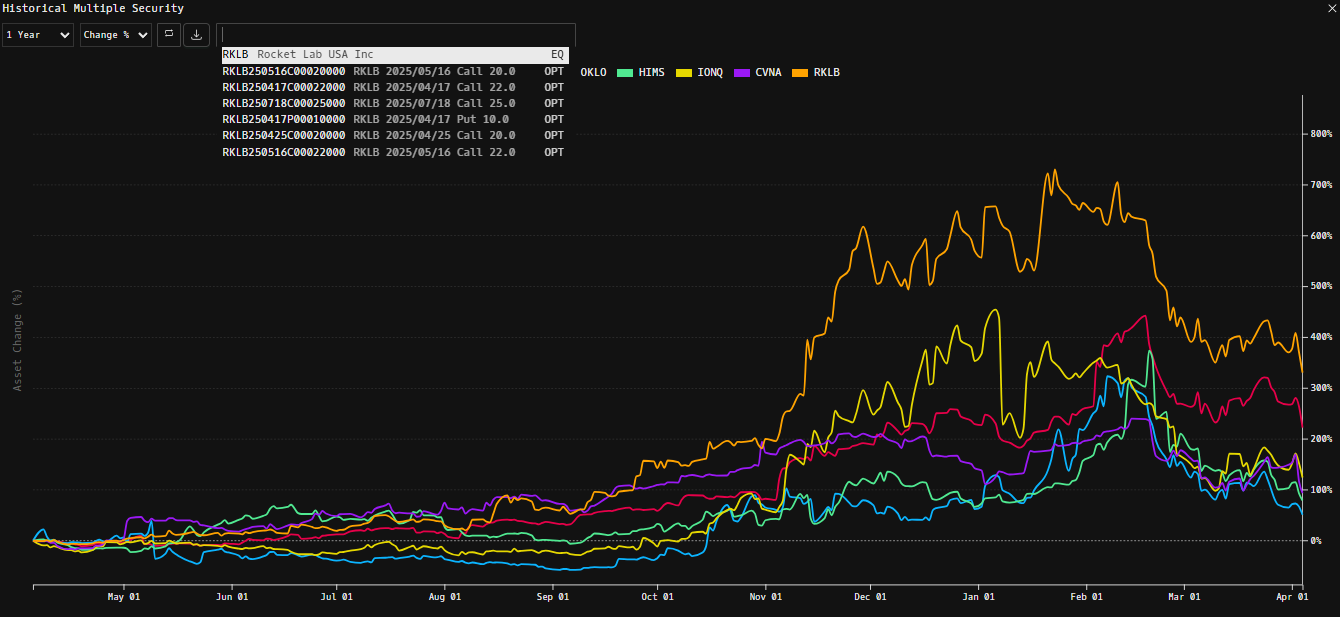Click the 300% y-axis label
Image resolution: width=1340 pixels, height=617 pixels.
pyautogui.click(x=1320, y=388)
